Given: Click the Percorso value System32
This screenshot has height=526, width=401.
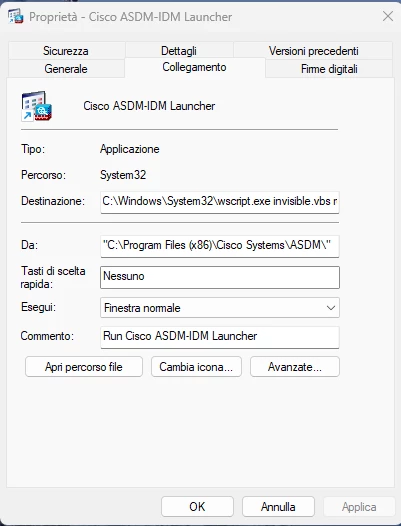Looking at the screenshot, I should click(x=123, y=175).
